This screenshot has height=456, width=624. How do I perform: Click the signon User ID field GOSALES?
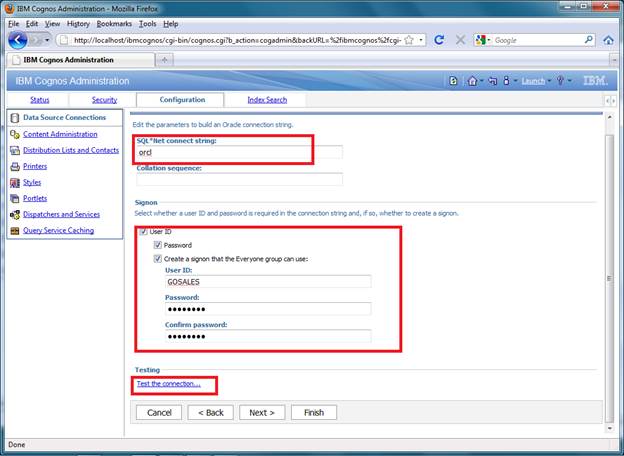tap(268, 282)
